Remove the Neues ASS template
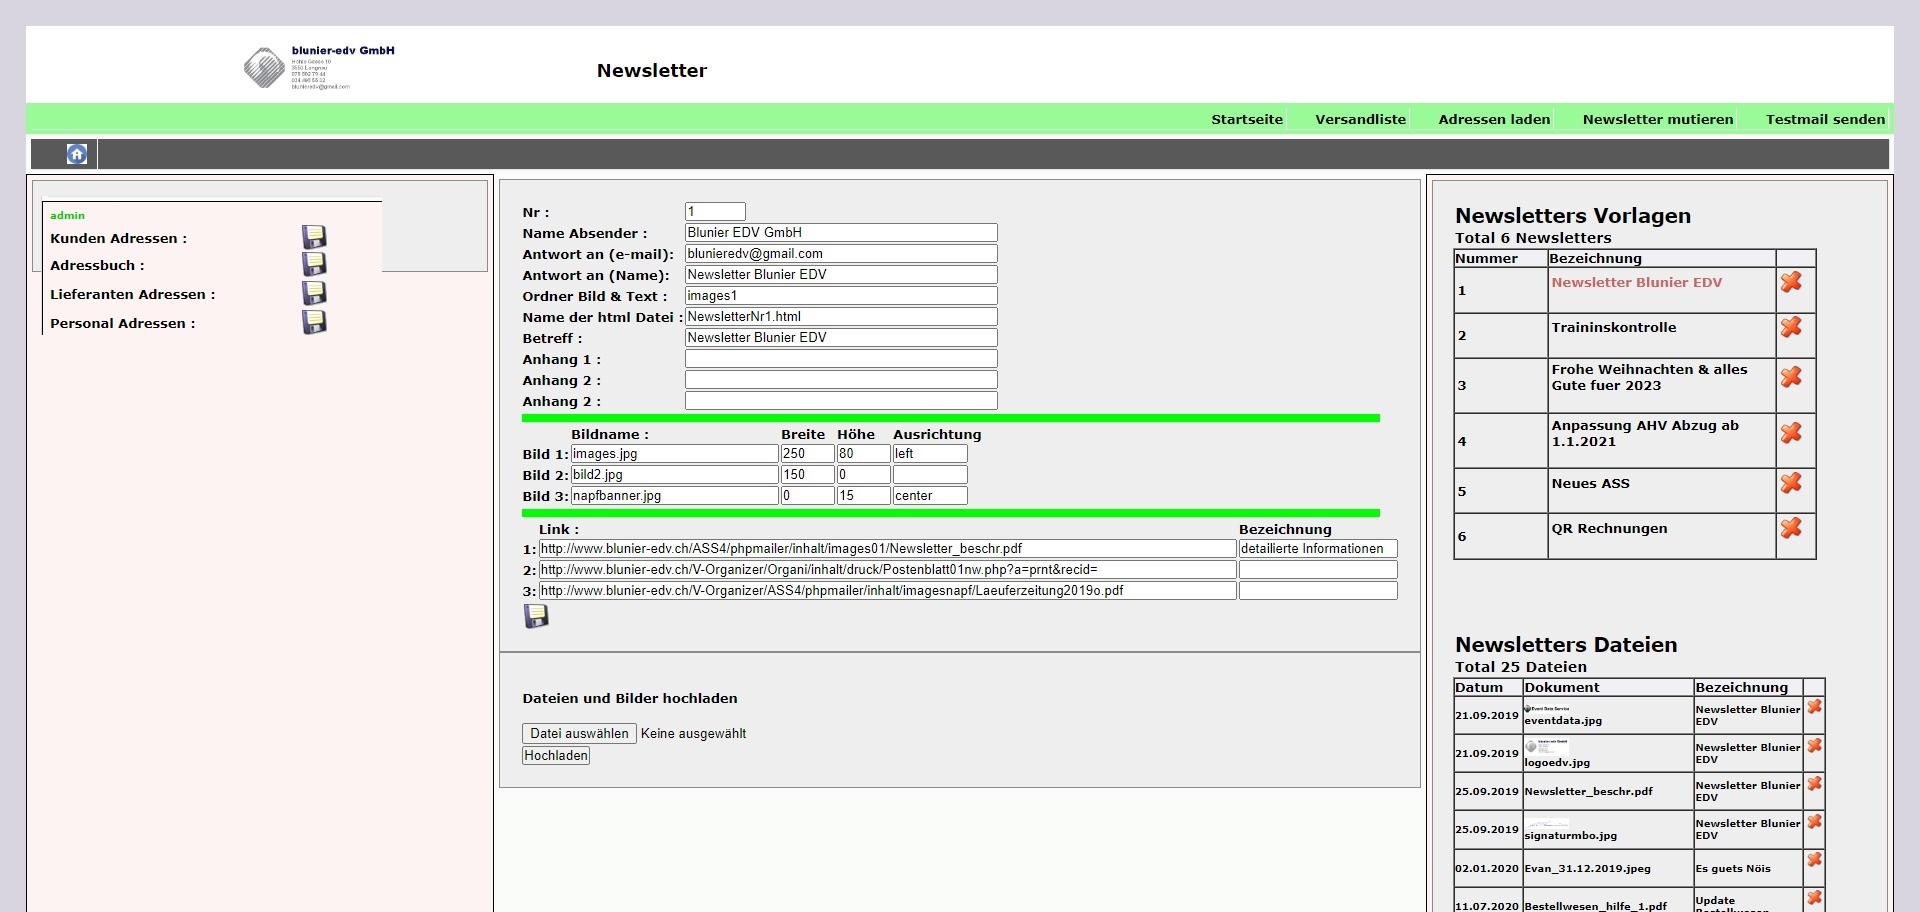The width and height of the screenshot is (1920, 912). 1791,483
